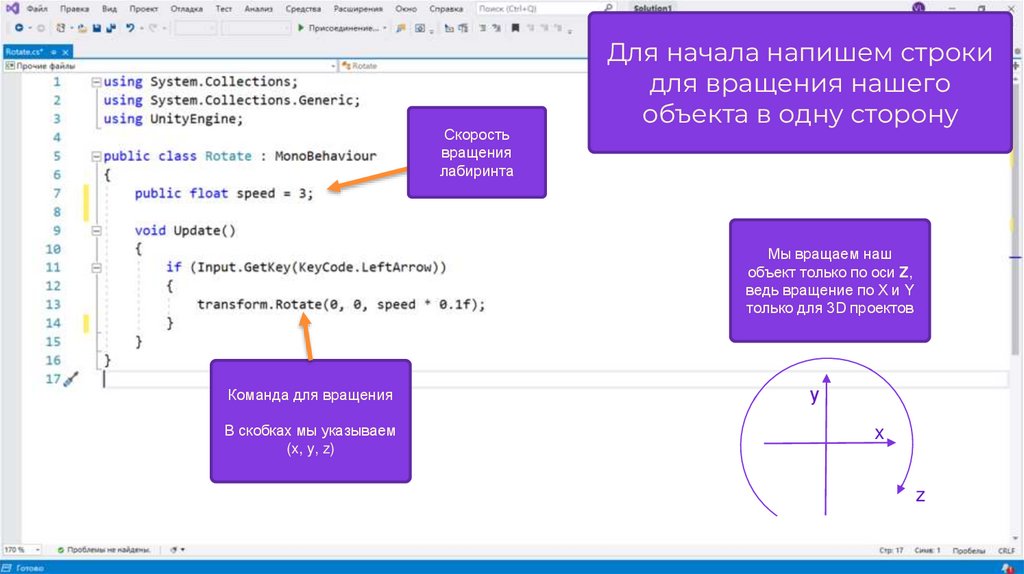Click the Пробелы indentation indicator

tap(968, 550)
